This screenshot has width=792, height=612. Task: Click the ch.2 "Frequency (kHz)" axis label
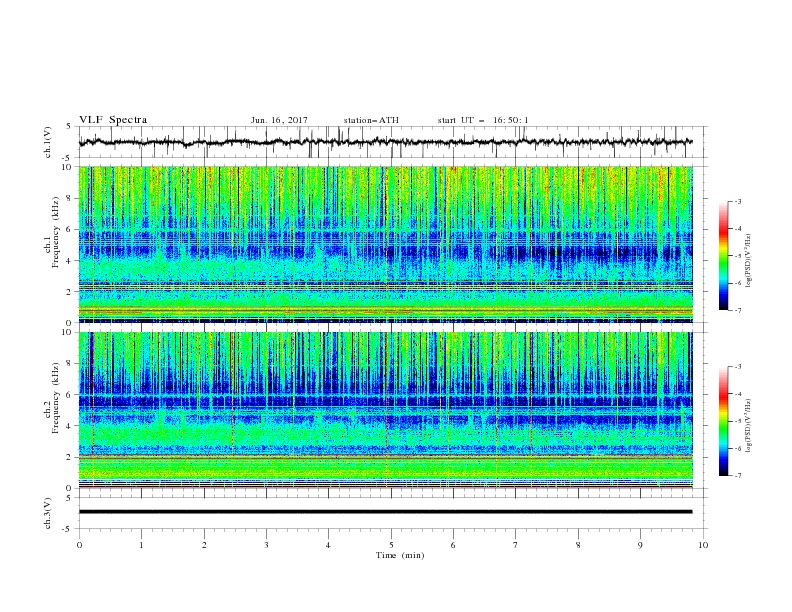56,398
